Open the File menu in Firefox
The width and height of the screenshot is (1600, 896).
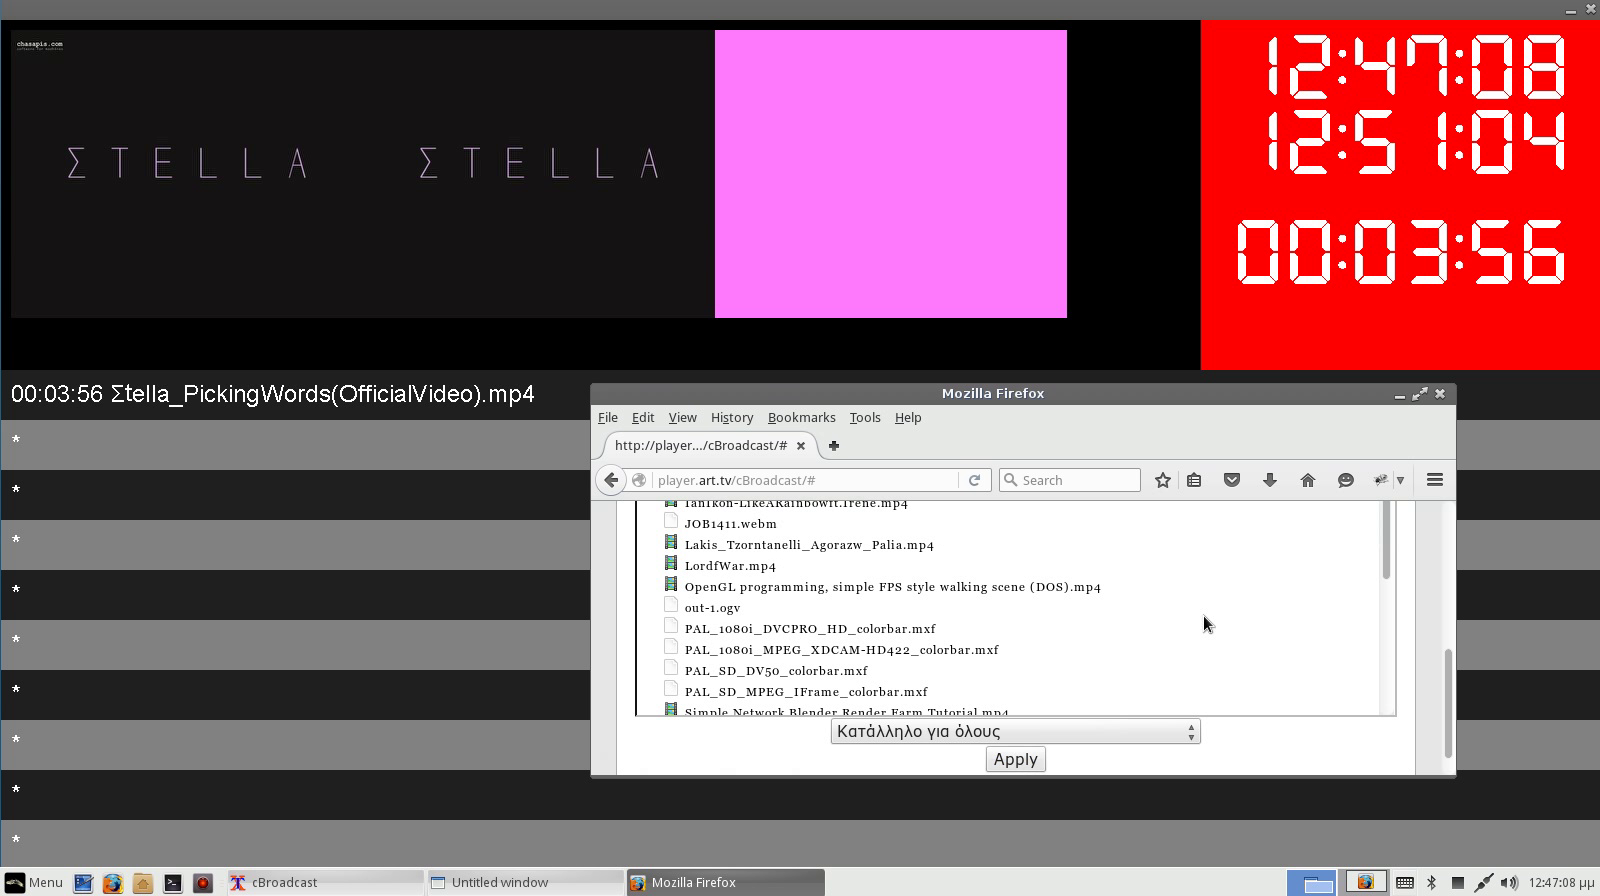(x=608, y=418)
